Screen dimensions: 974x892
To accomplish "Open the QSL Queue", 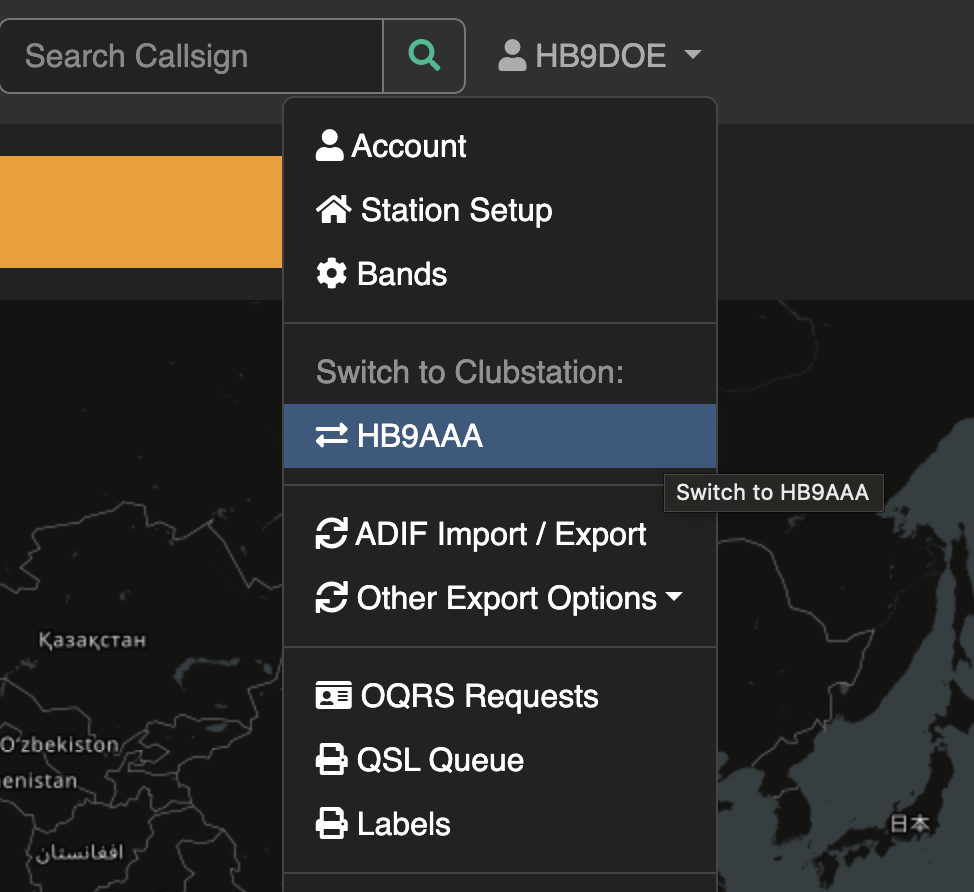I will tap(500, 760).
